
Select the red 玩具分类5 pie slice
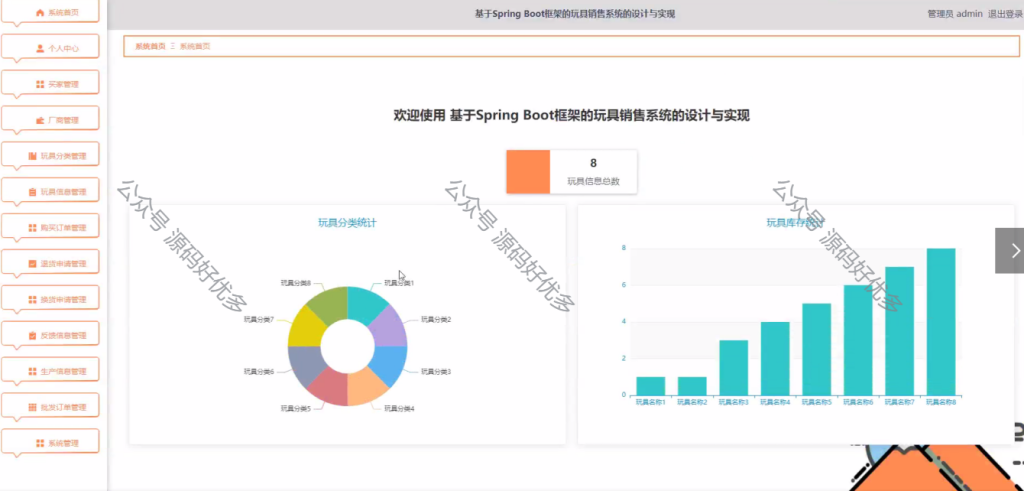[329, 389]
